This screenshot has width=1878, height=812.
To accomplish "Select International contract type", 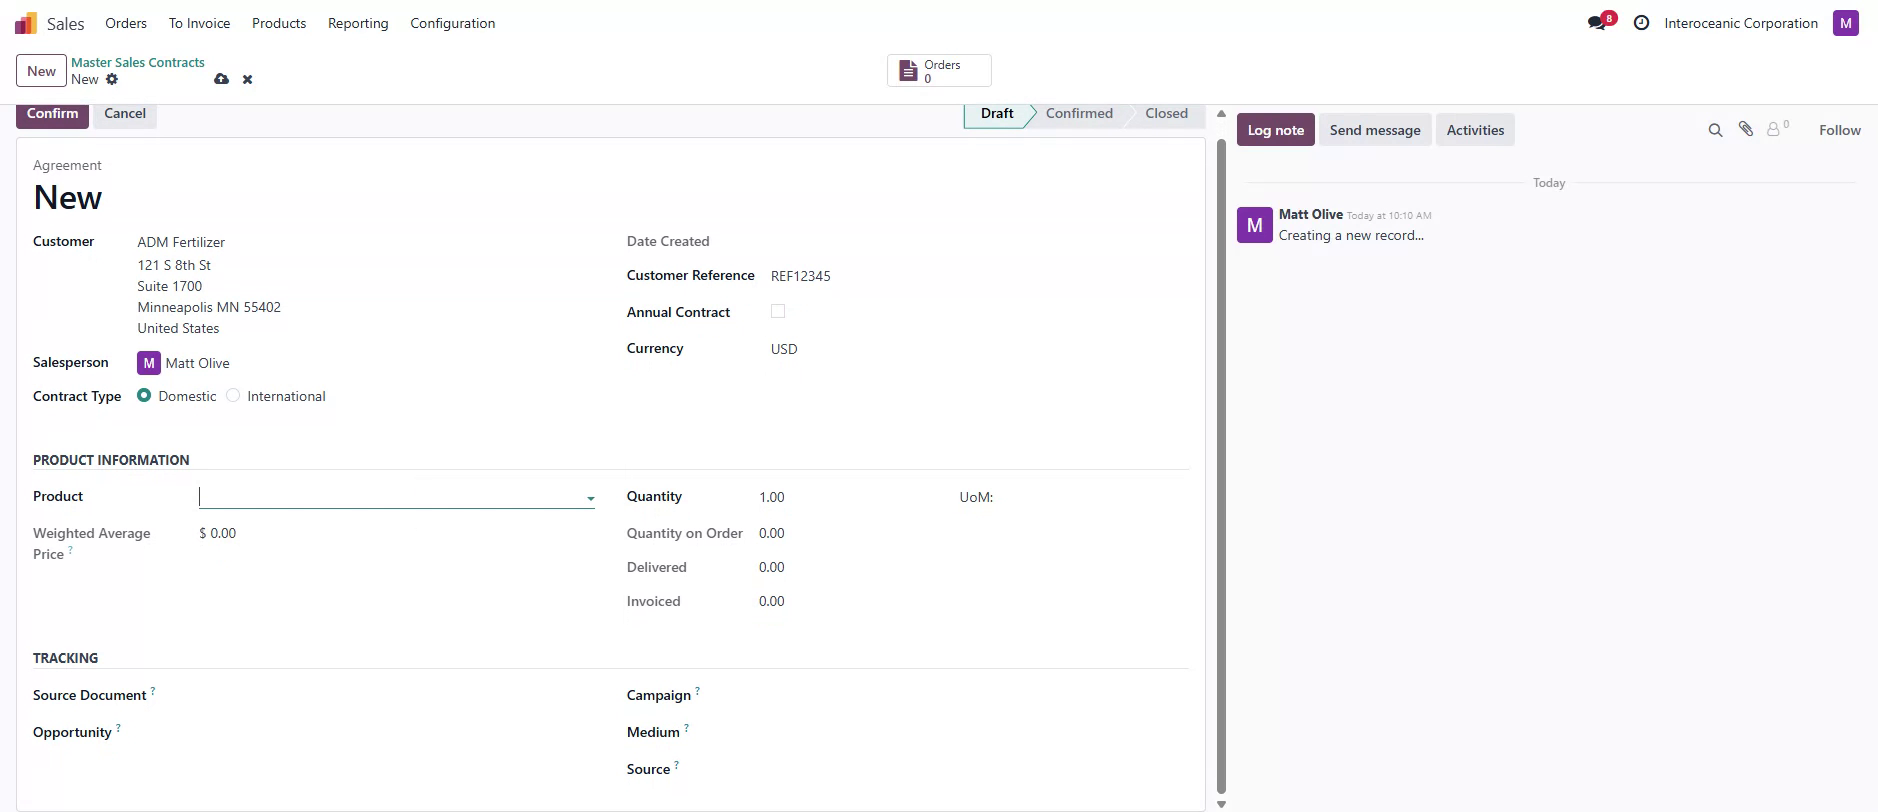I will point(233,396).
